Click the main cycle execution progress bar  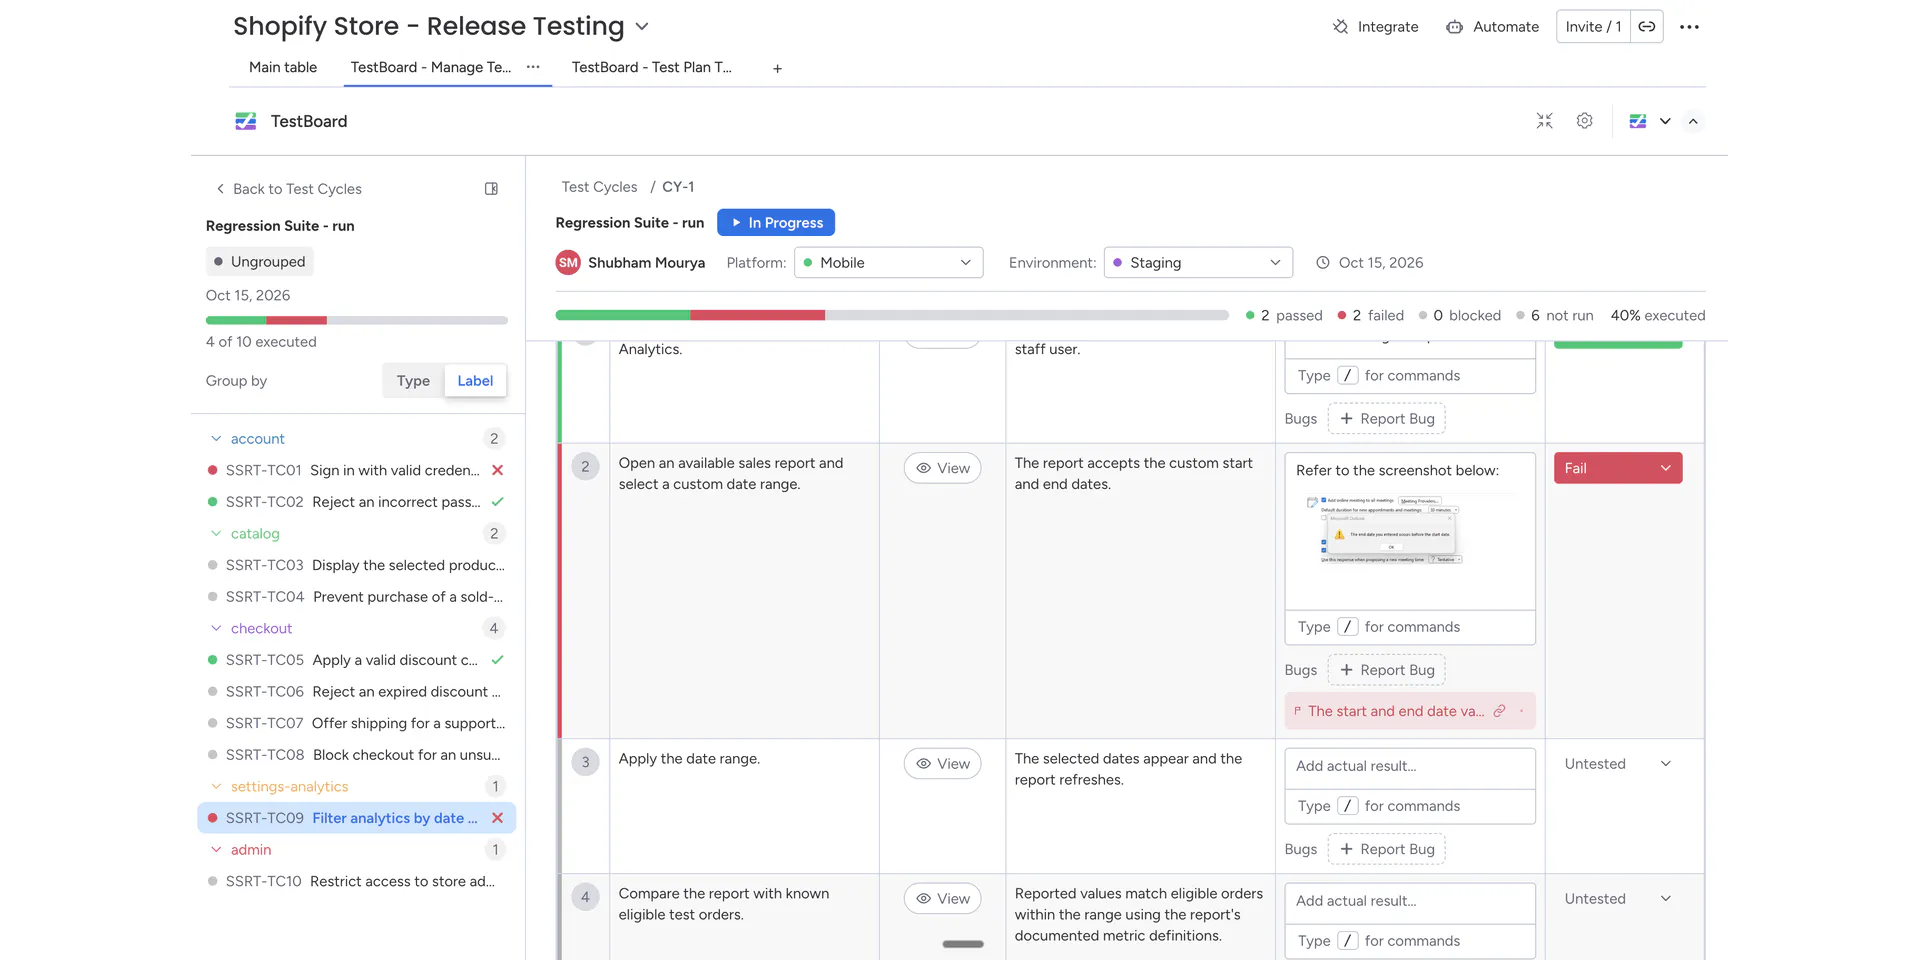tap(892, 315)
